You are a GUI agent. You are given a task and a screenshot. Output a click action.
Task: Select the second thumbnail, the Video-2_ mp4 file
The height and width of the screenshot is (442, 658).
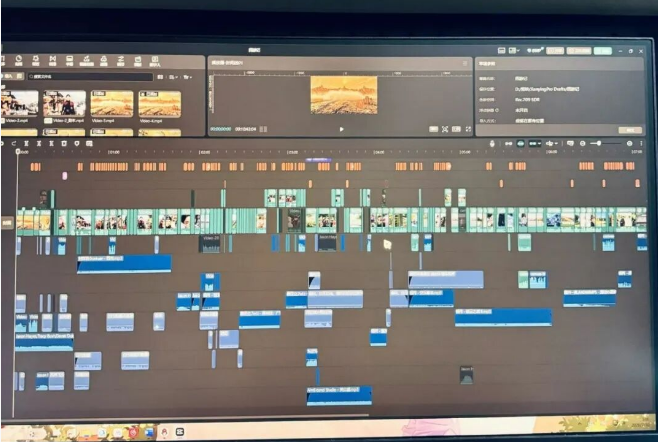tap(64, 103)
